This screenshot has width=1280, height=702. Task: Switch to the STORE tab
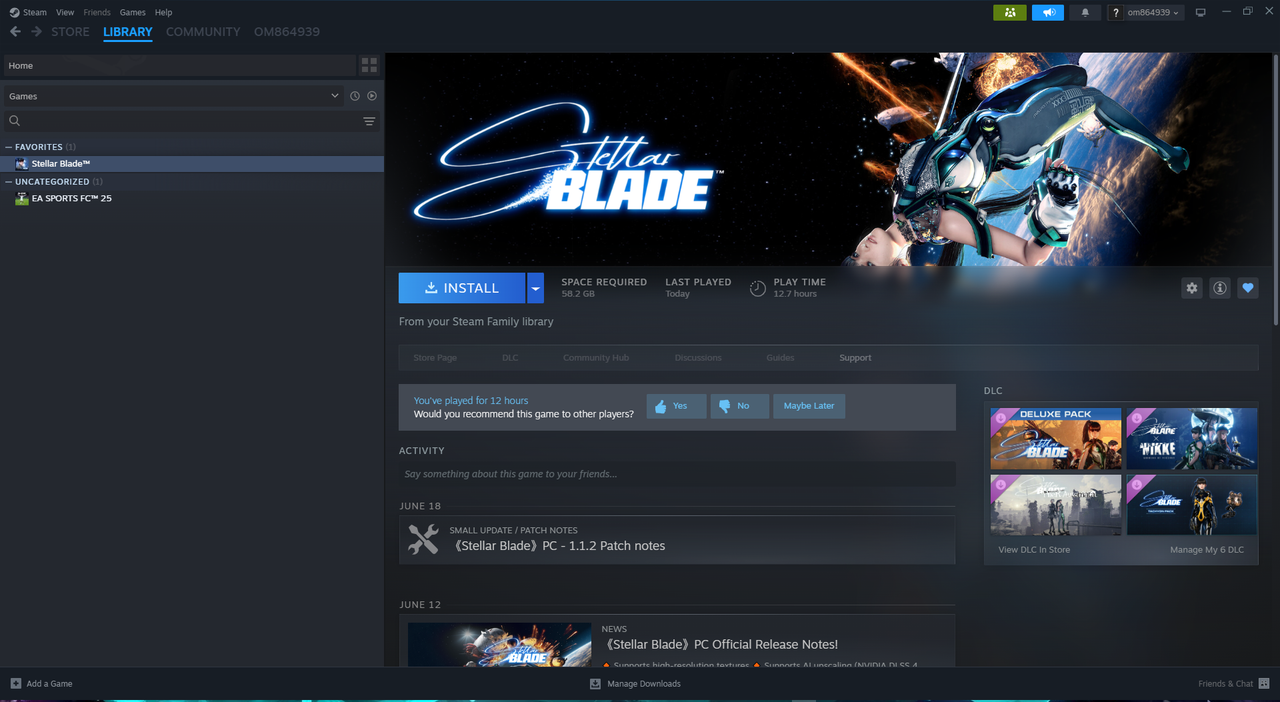[71, 32]
